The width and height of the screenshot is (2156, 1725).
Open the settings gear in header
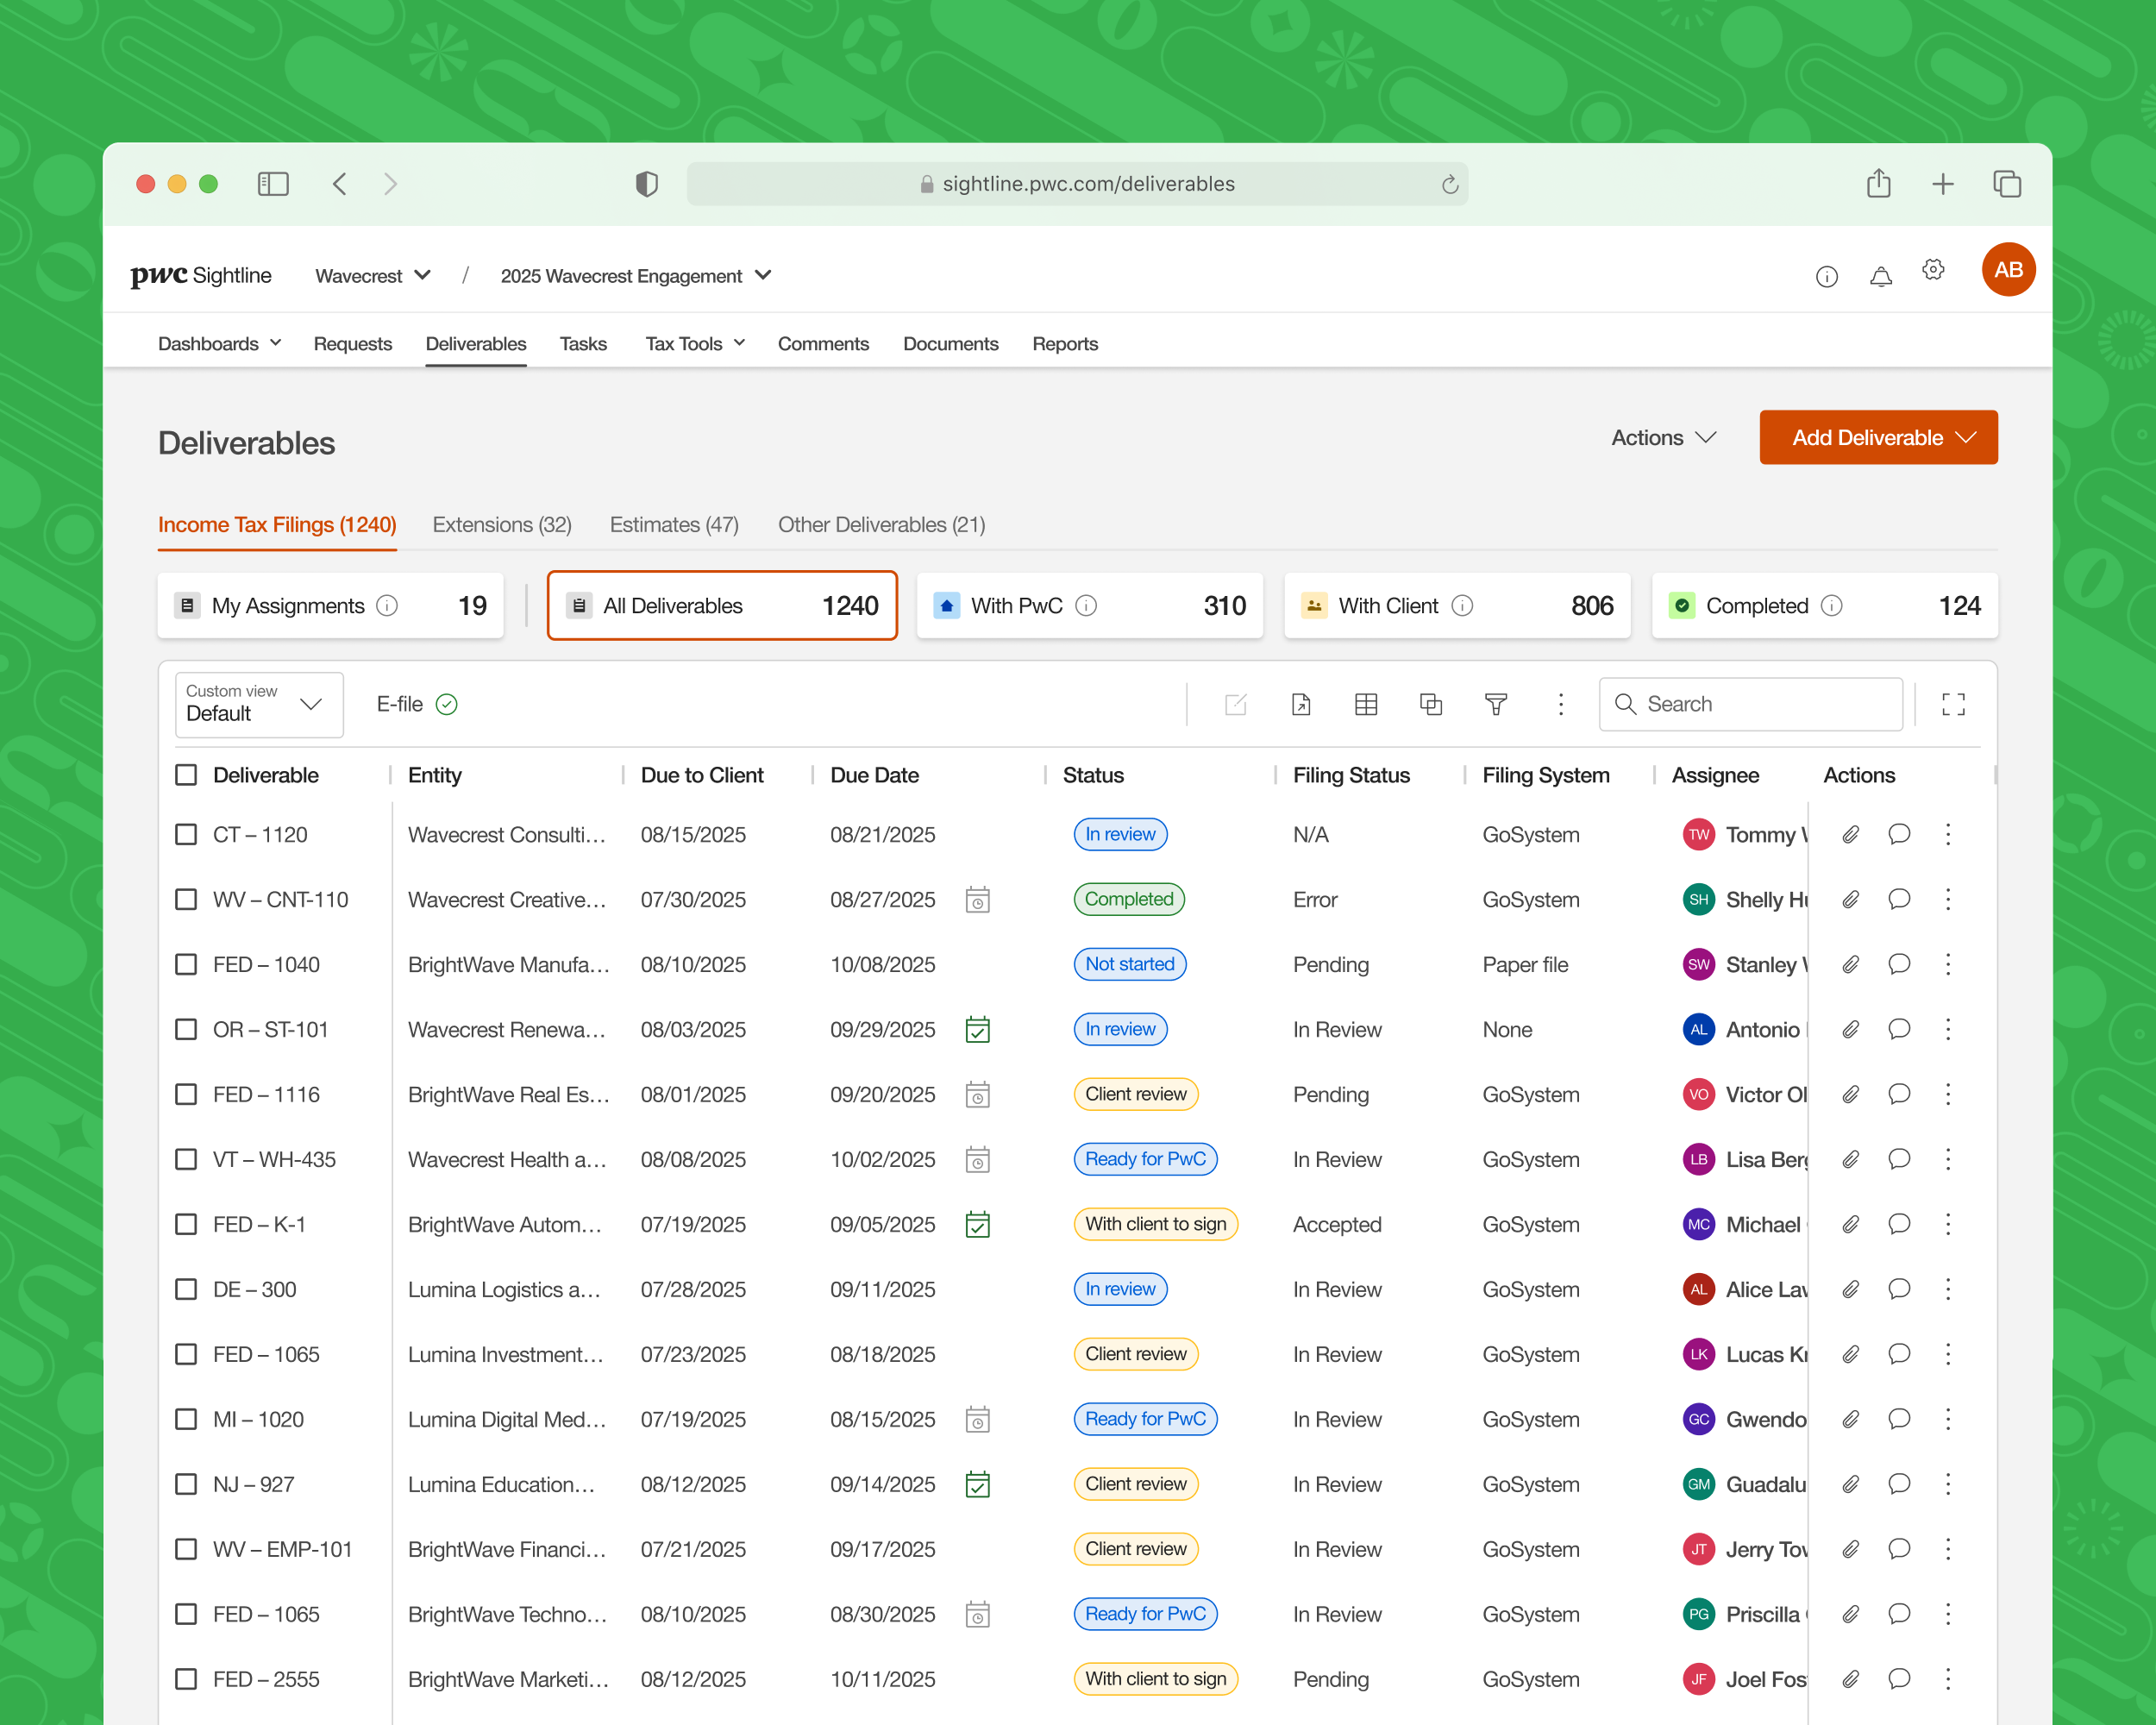pos(1933,270)
